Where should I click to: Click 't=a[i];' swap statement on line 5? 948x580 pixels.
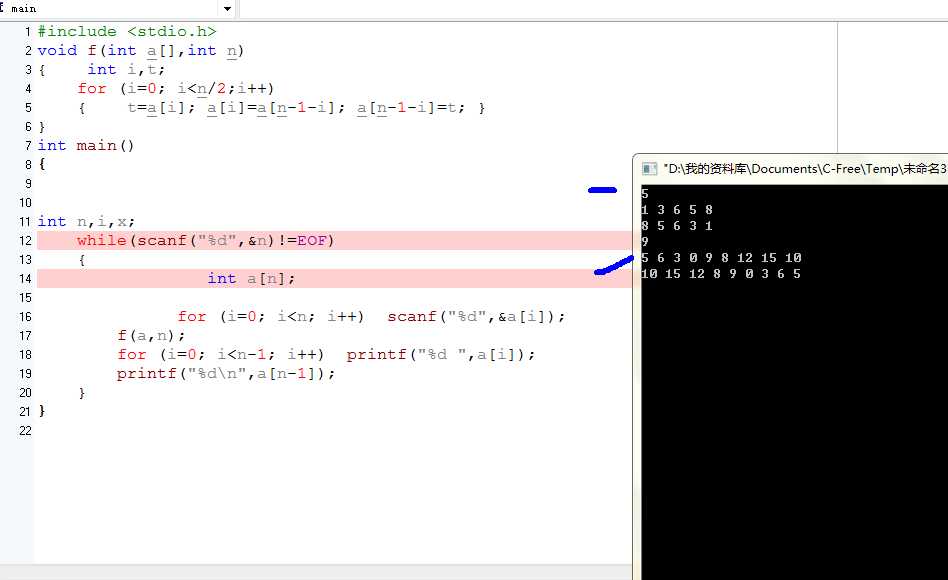tap(161, 108)
